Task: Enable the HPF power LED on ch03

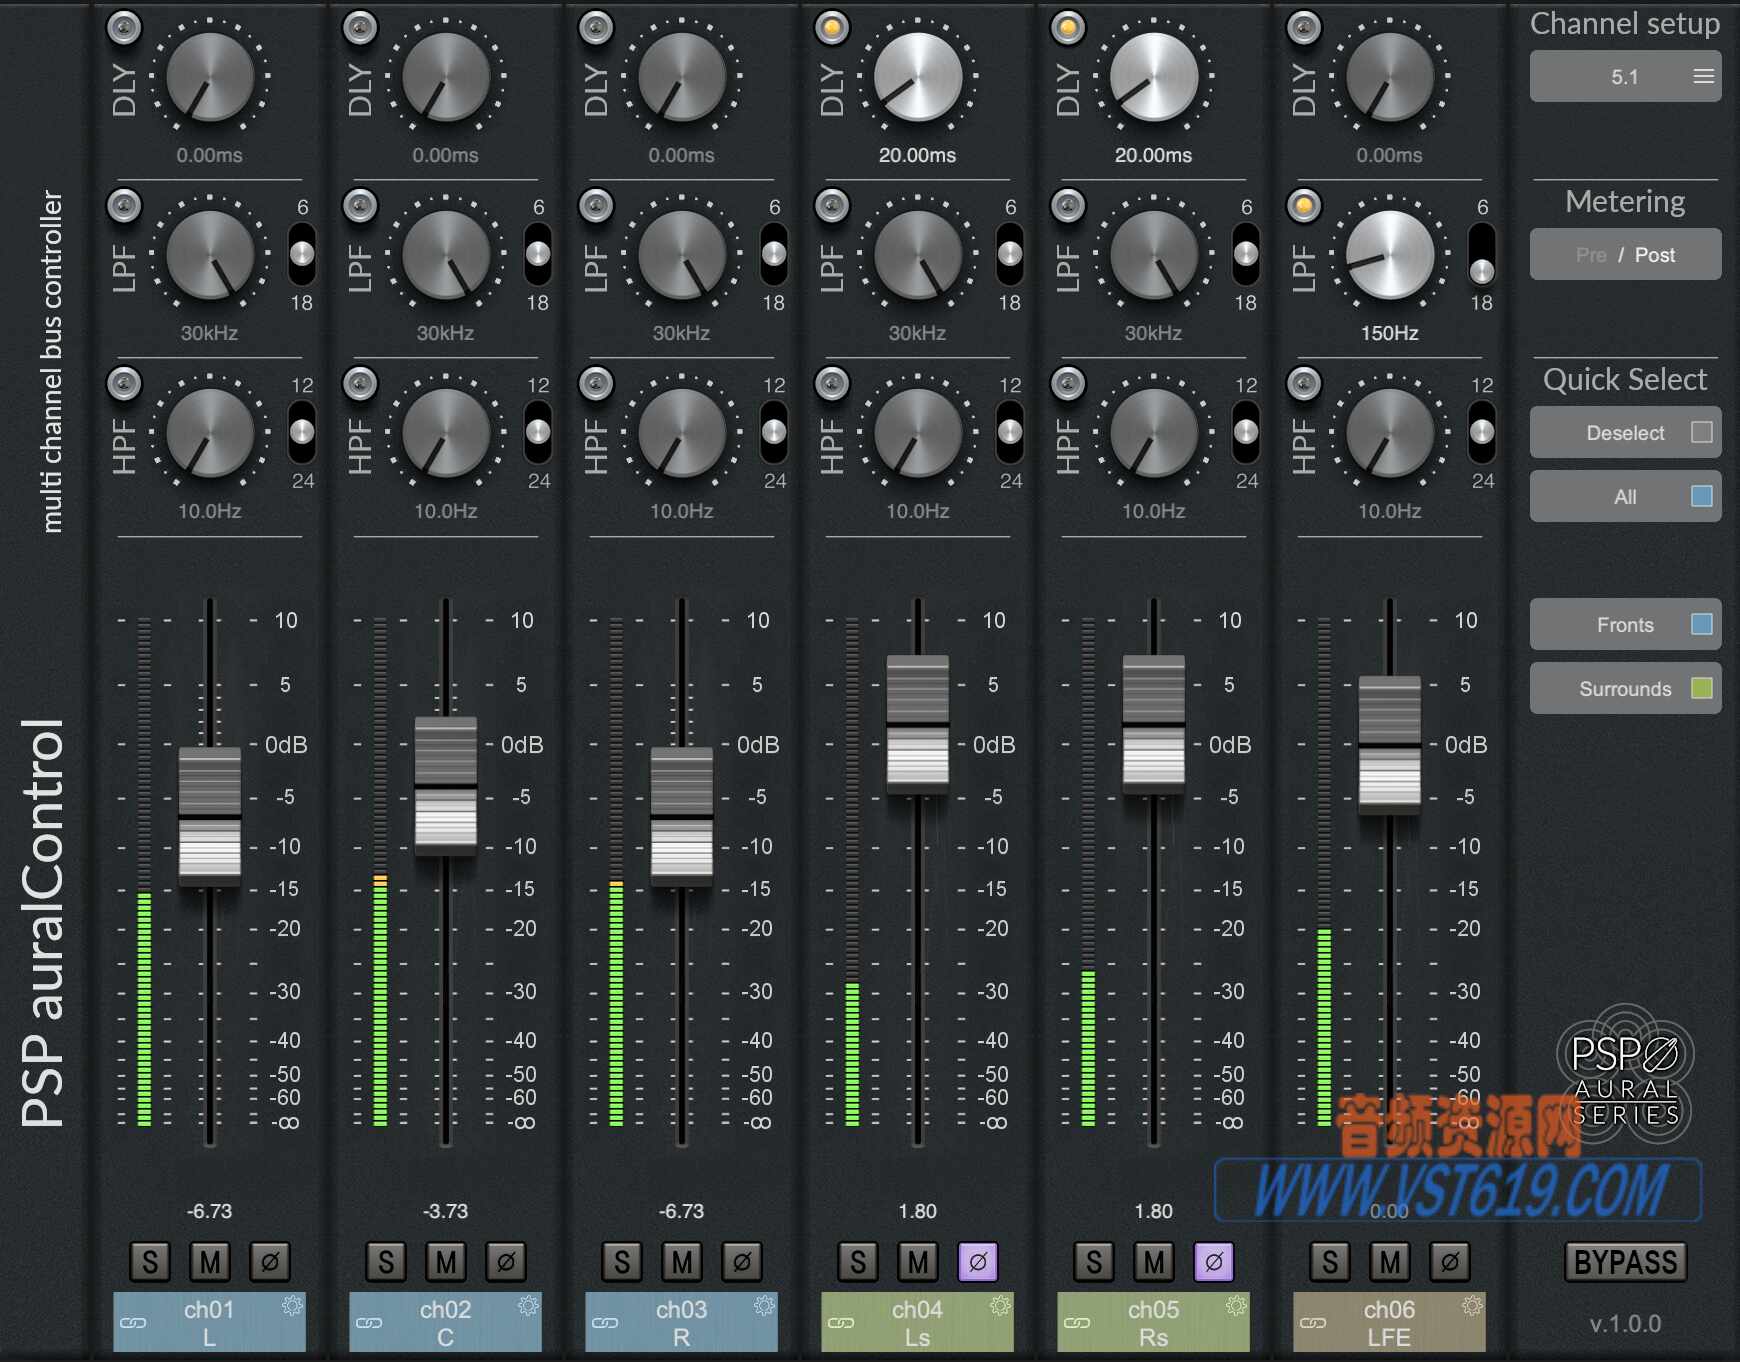Action: (x=596, y=384)
